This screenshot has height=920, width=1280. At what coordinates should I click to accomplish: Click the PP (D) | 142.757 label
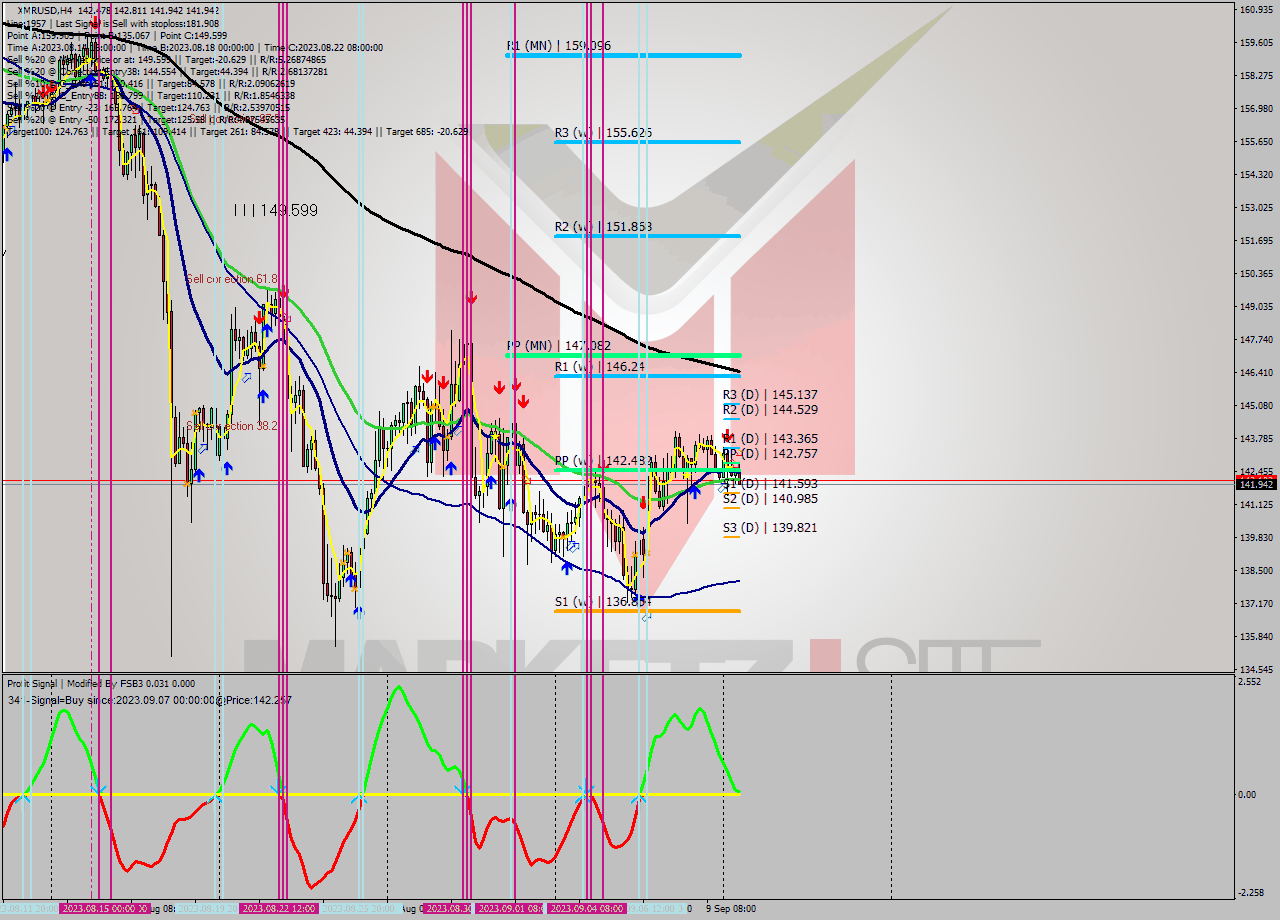(770, 453)
